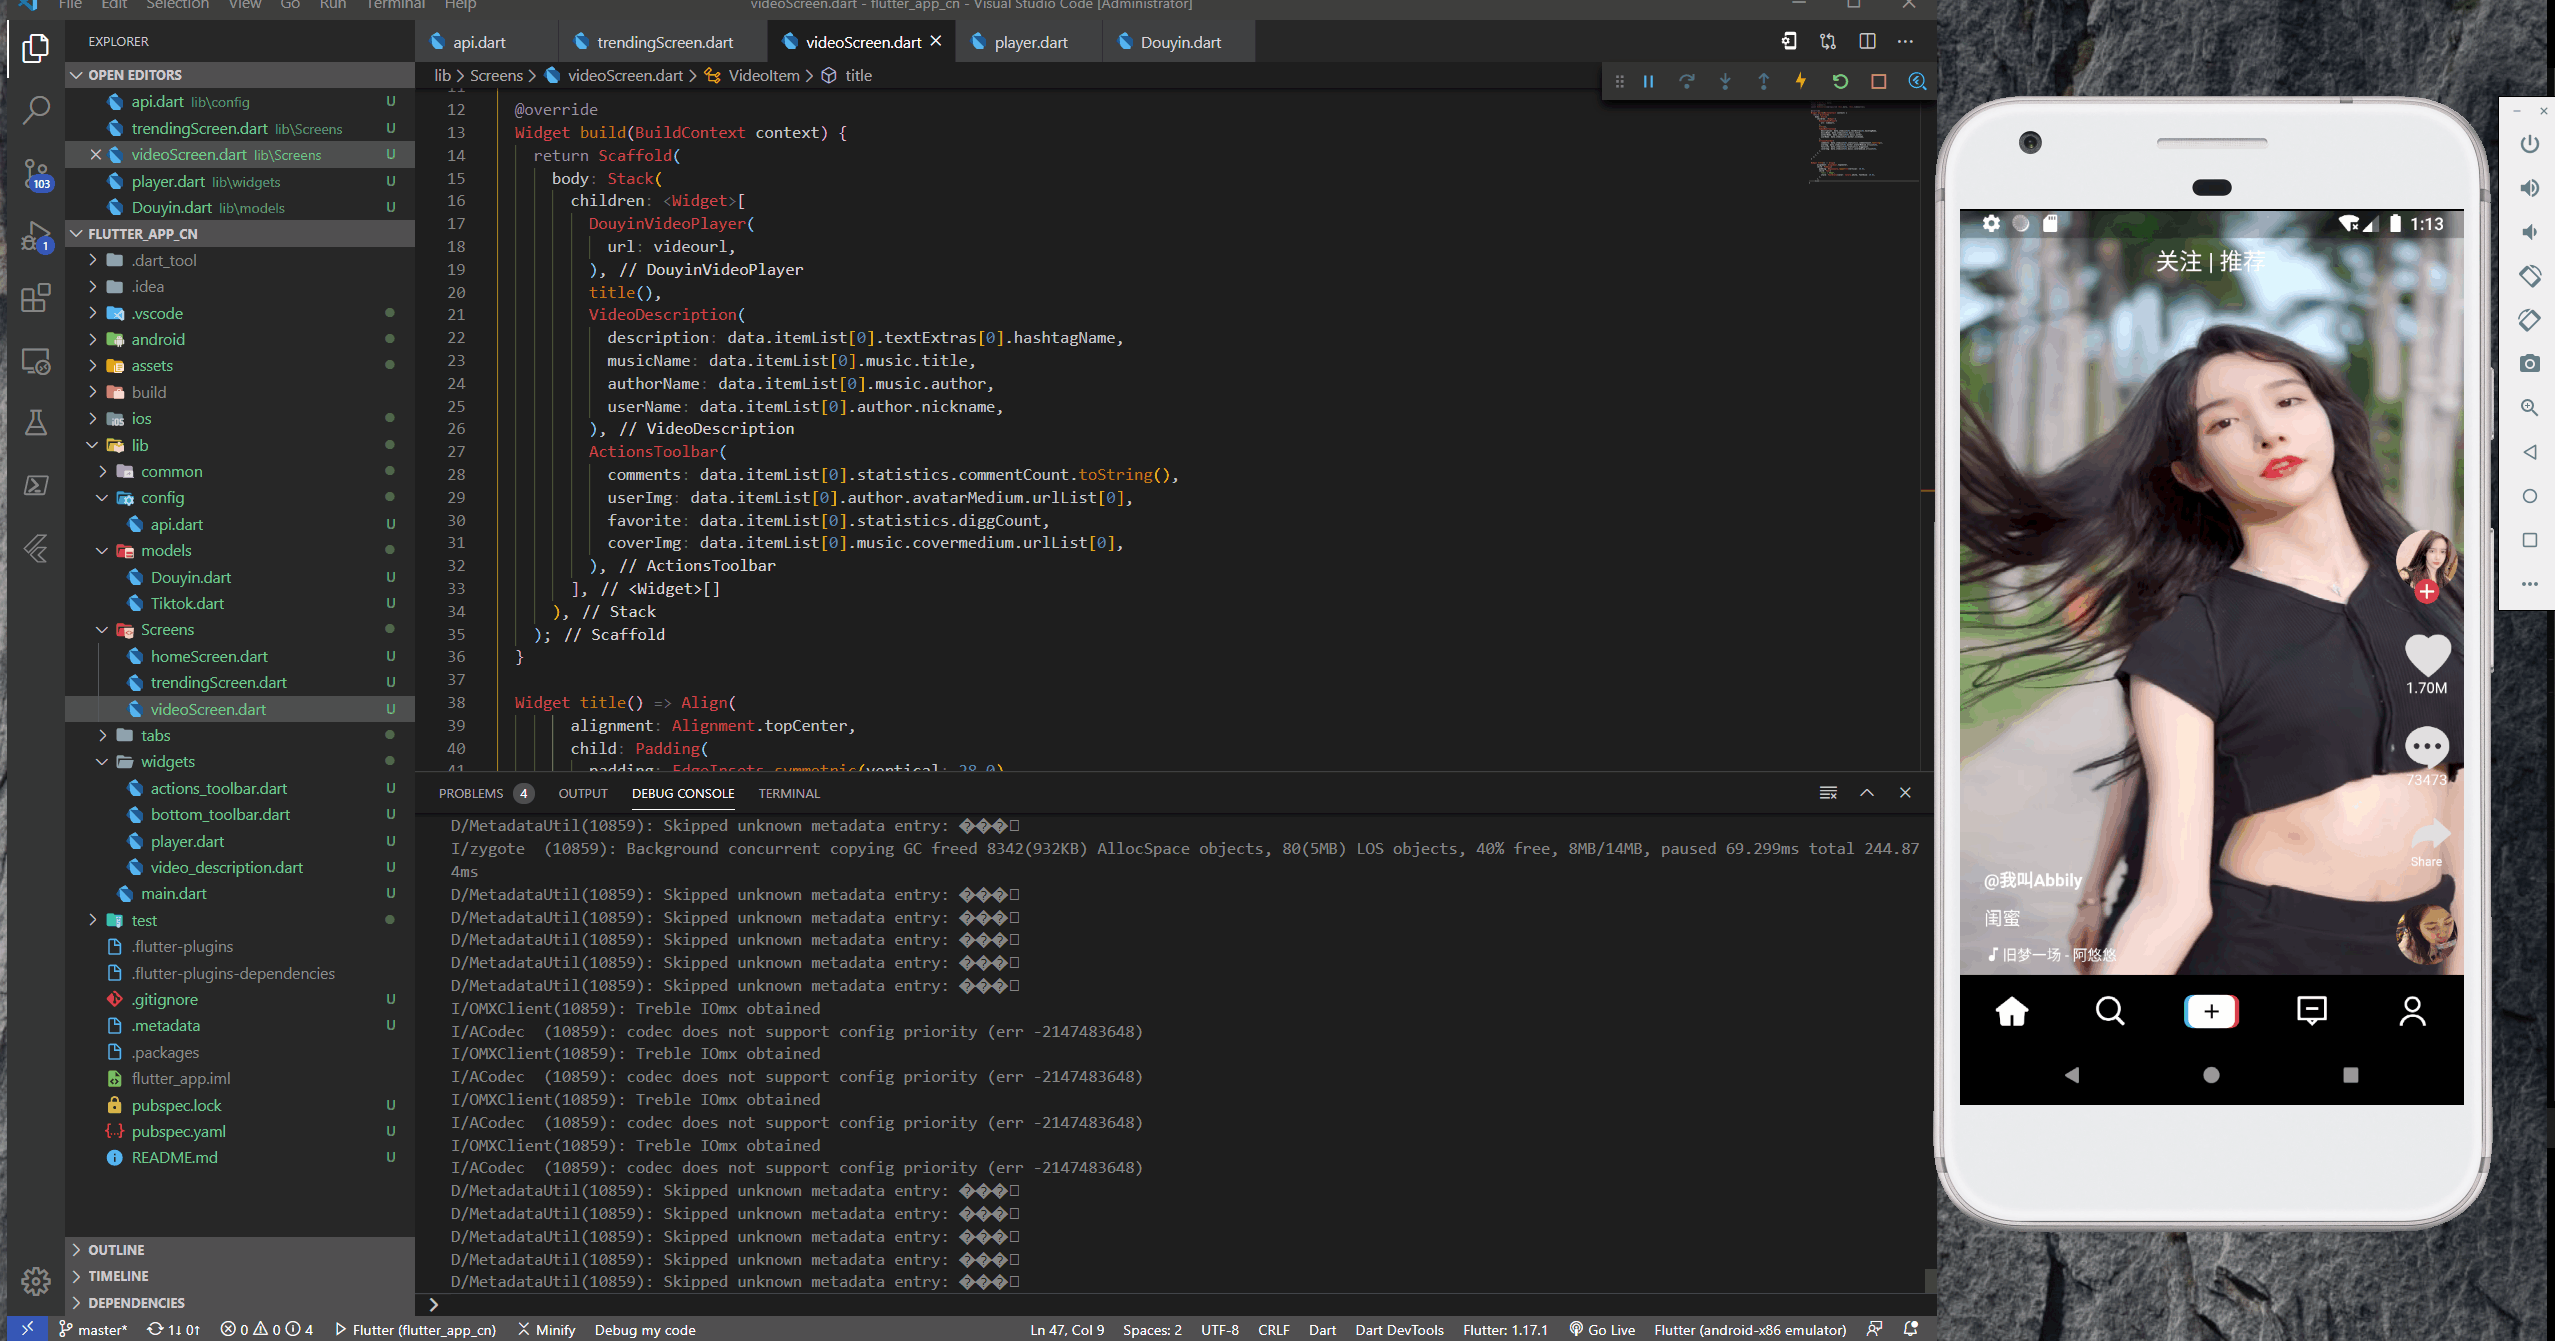
Task: Open the player.dart editor tab
Action: pyautogui.click(x=1030, y=42)
